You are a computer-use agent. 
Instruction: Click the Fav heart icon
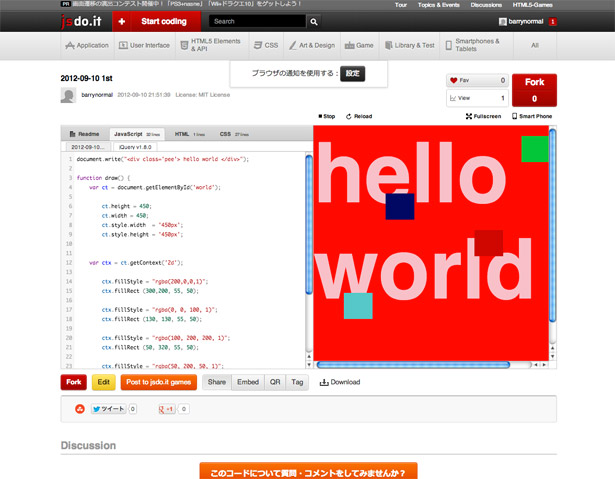tap(454, 80)
